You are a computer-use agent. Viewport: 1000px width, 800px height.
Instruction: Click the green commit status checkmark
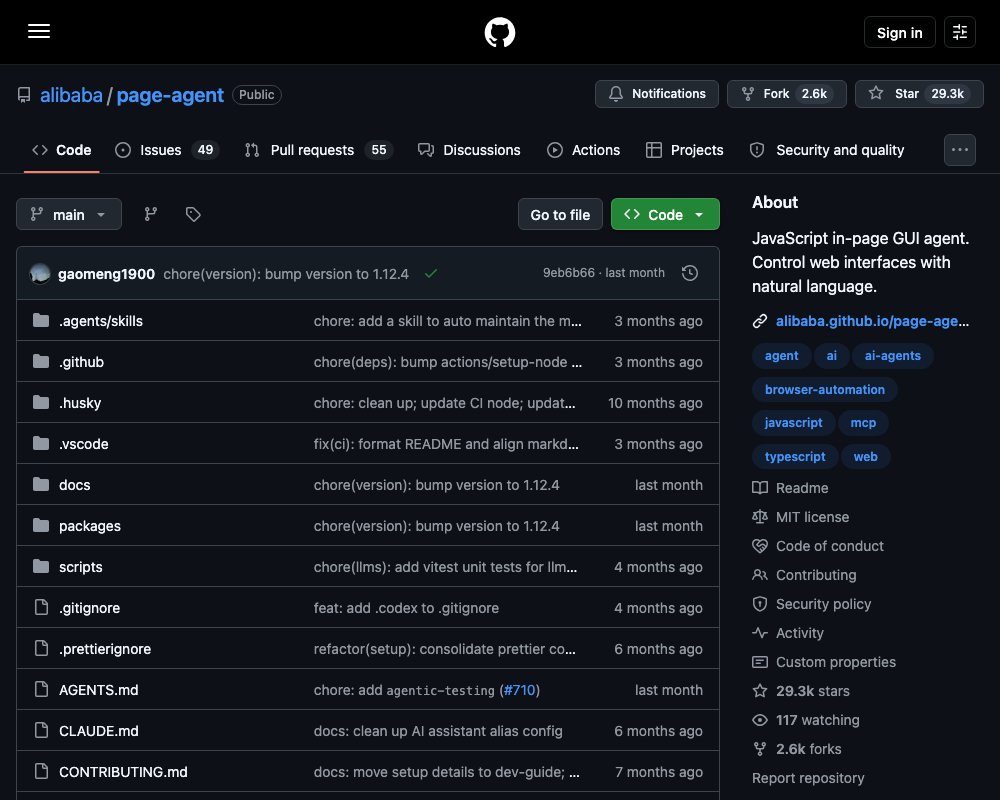pos(430,274)
